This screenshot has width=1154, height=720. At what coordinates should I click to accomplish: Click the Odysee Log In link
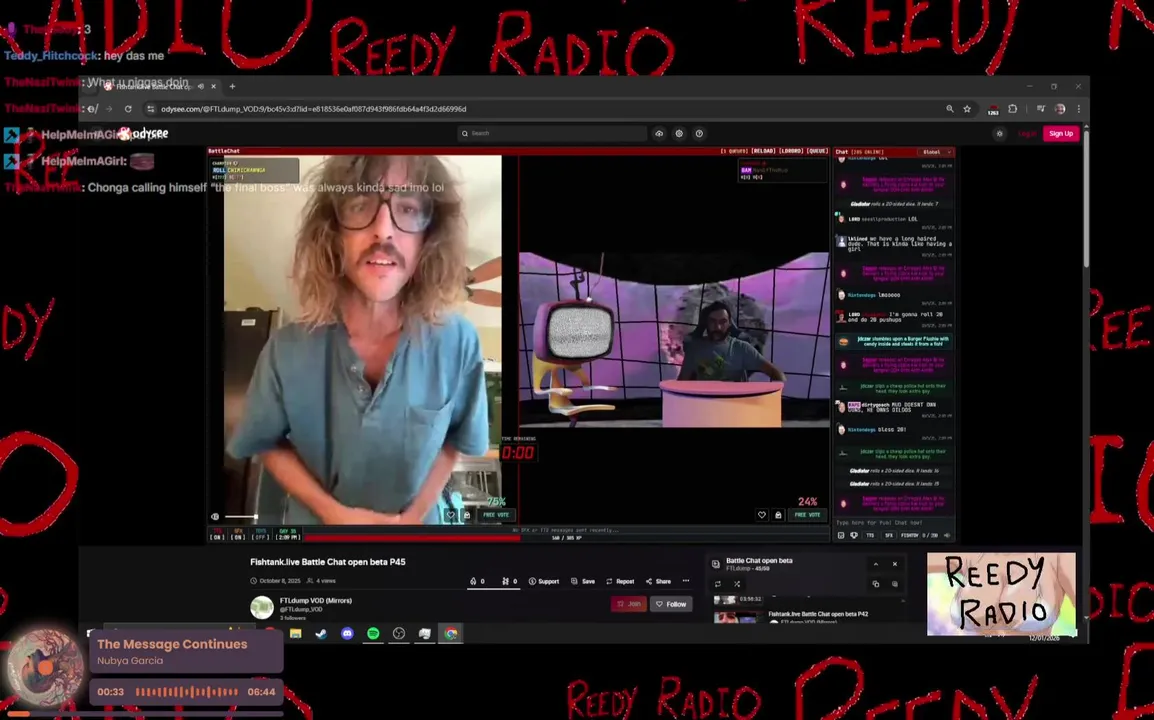click(x=1027, y=133)
